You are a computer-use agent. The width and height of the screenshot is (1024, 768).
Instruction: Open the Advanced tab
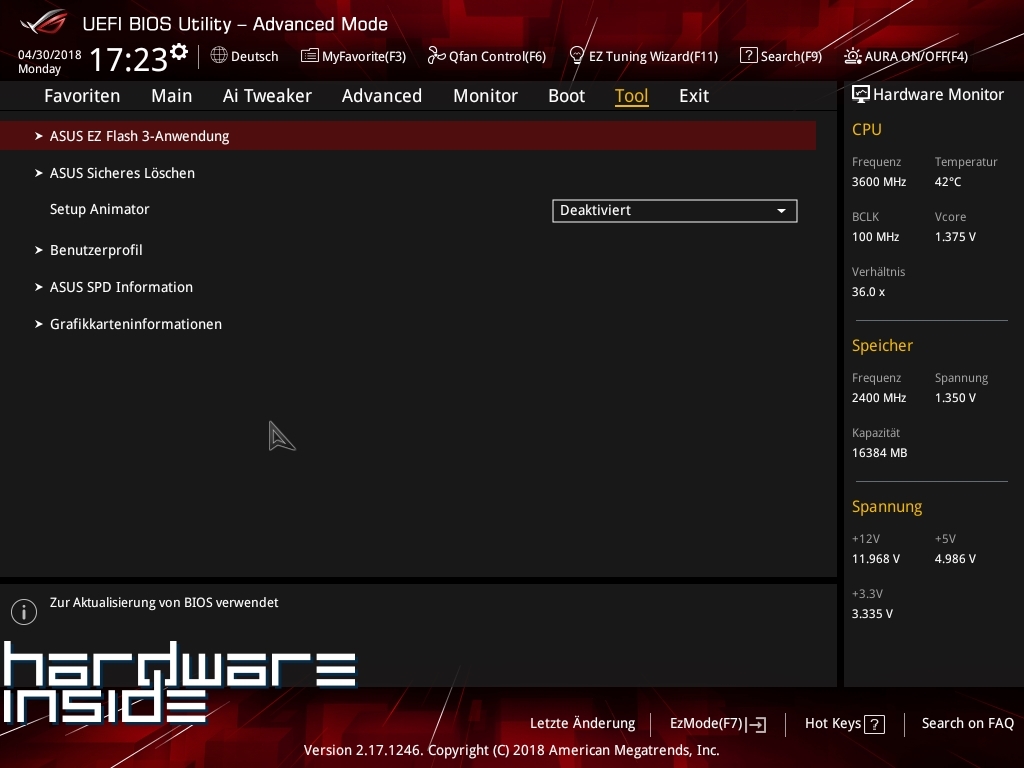tap(382, 96)
